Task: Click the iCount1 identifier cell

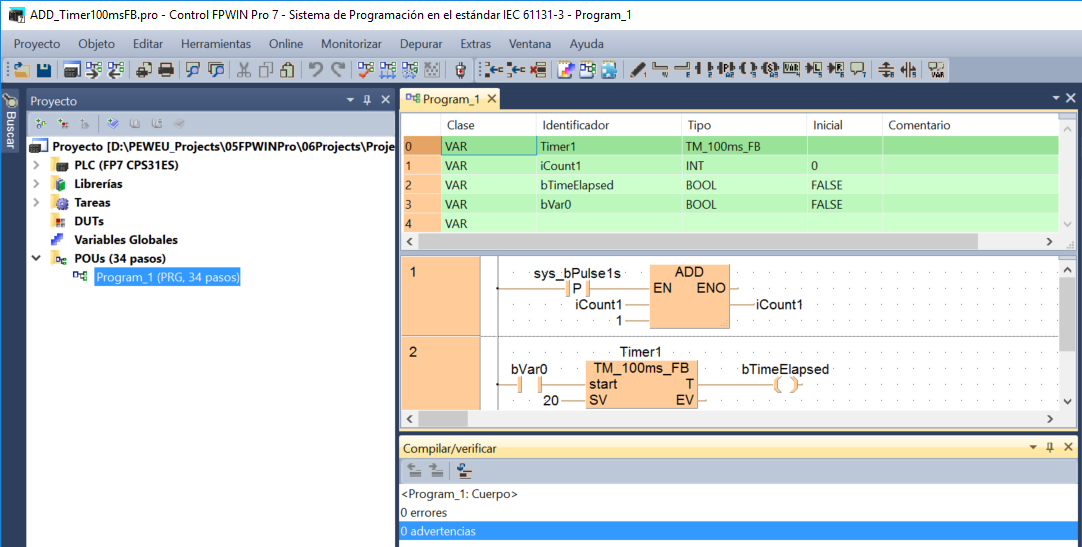Action: [x=609, y=166]
